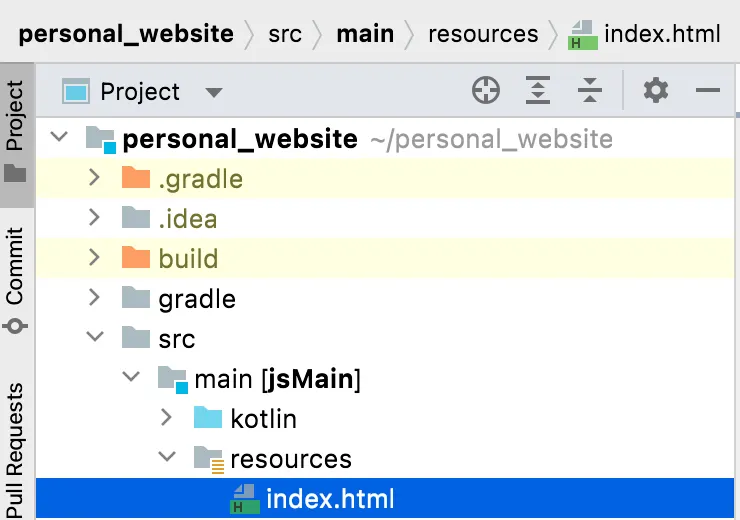Click resources in the breadcrumb bar

point(483,34)
